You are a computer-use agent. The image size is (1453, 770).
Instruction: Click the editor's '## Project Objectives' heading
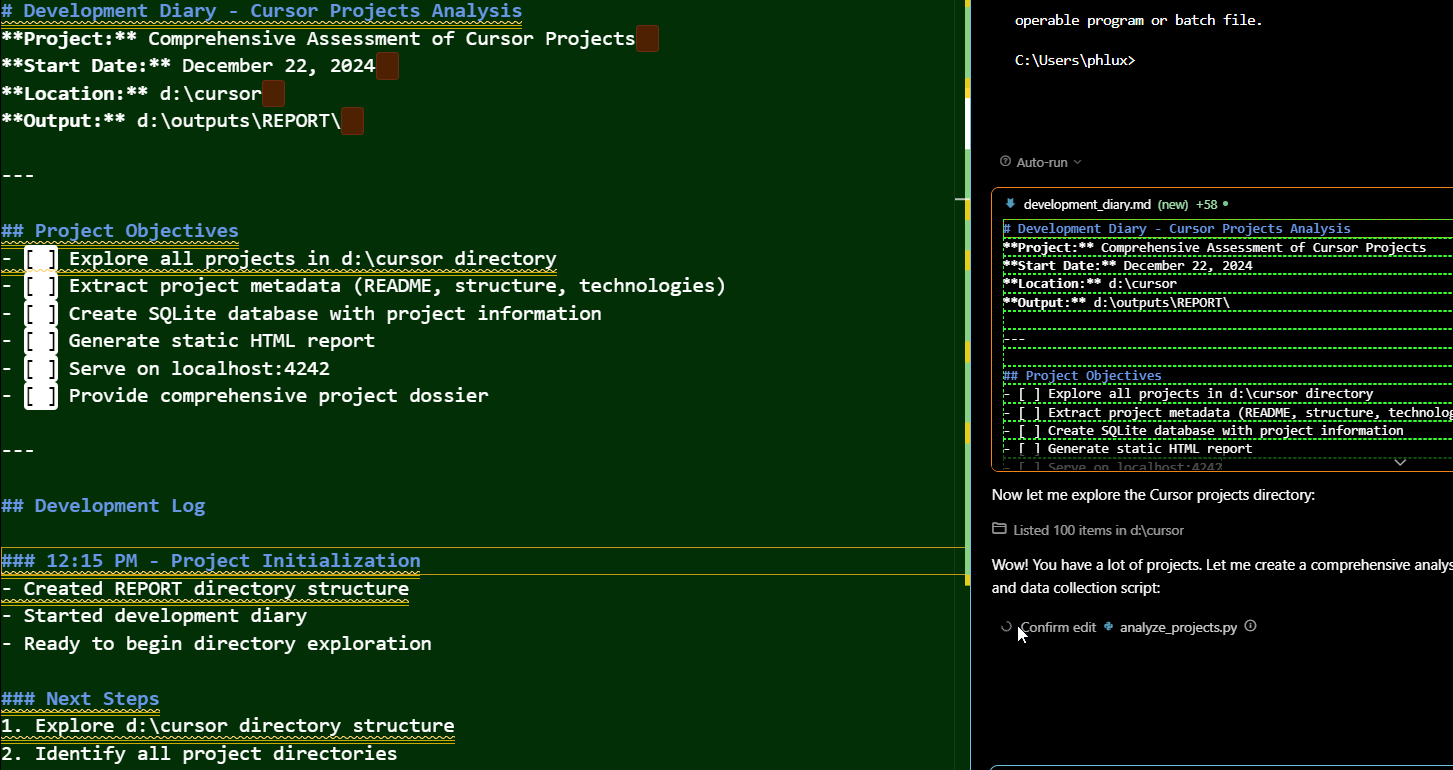pyautogui.click(x=120, y=231)
